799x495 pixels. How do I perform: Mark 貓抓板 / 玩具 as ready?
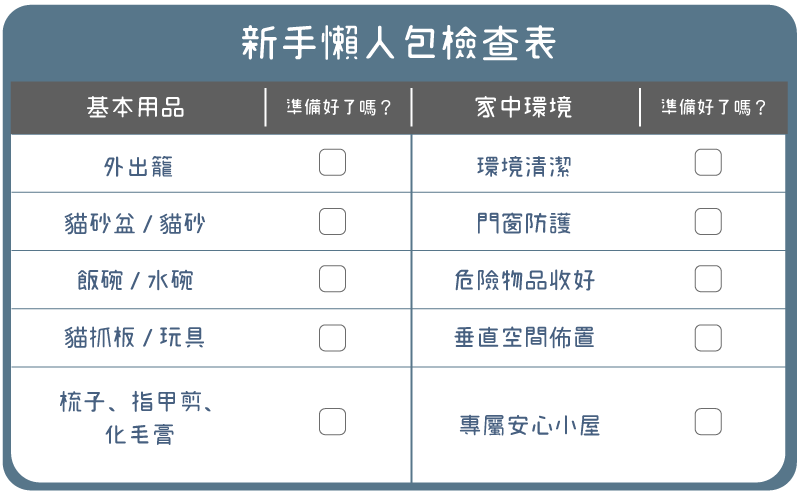pos(332,337)
